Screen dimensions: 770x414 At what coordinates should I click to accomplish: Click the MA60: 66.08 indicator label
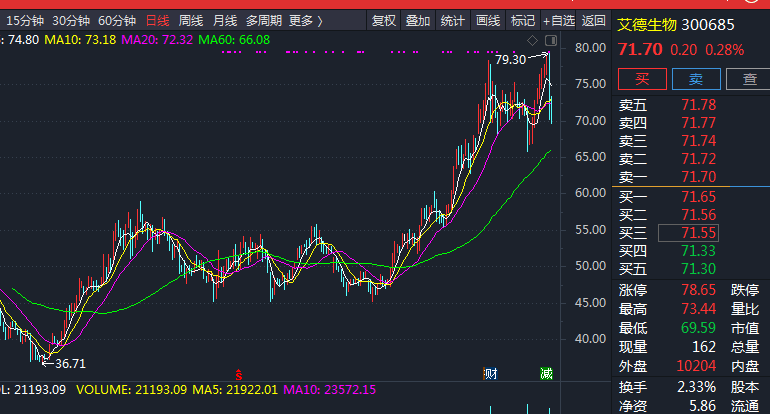pos(234,40)
